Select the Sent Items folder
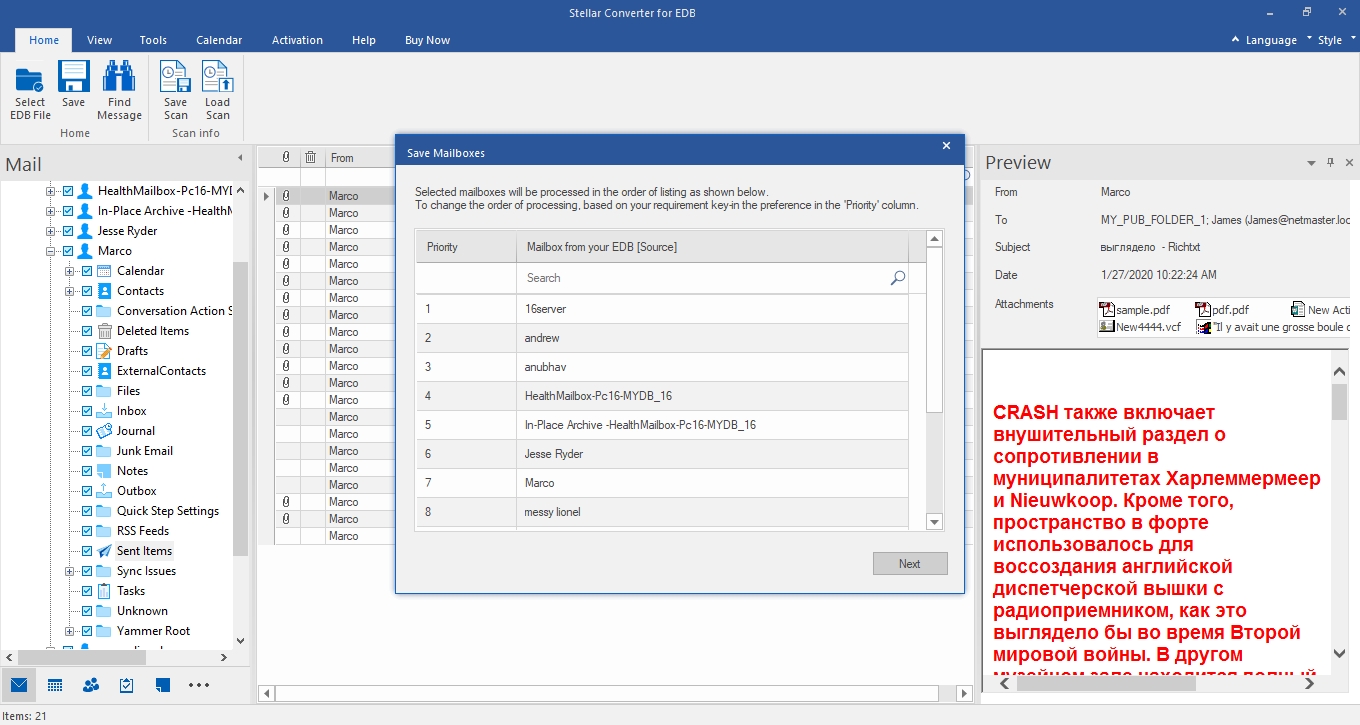1360x725 pixels. click(144, 551)
